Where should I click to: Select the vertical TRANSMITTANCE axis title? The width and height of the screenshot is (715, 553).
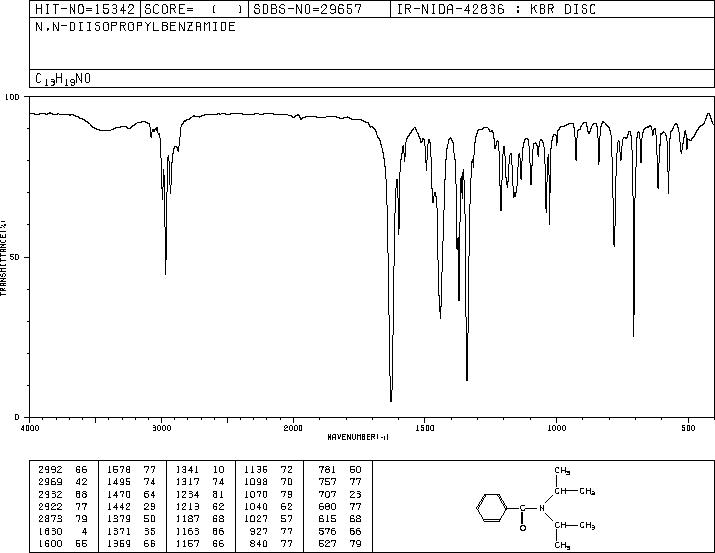click(x=3, y=257)
